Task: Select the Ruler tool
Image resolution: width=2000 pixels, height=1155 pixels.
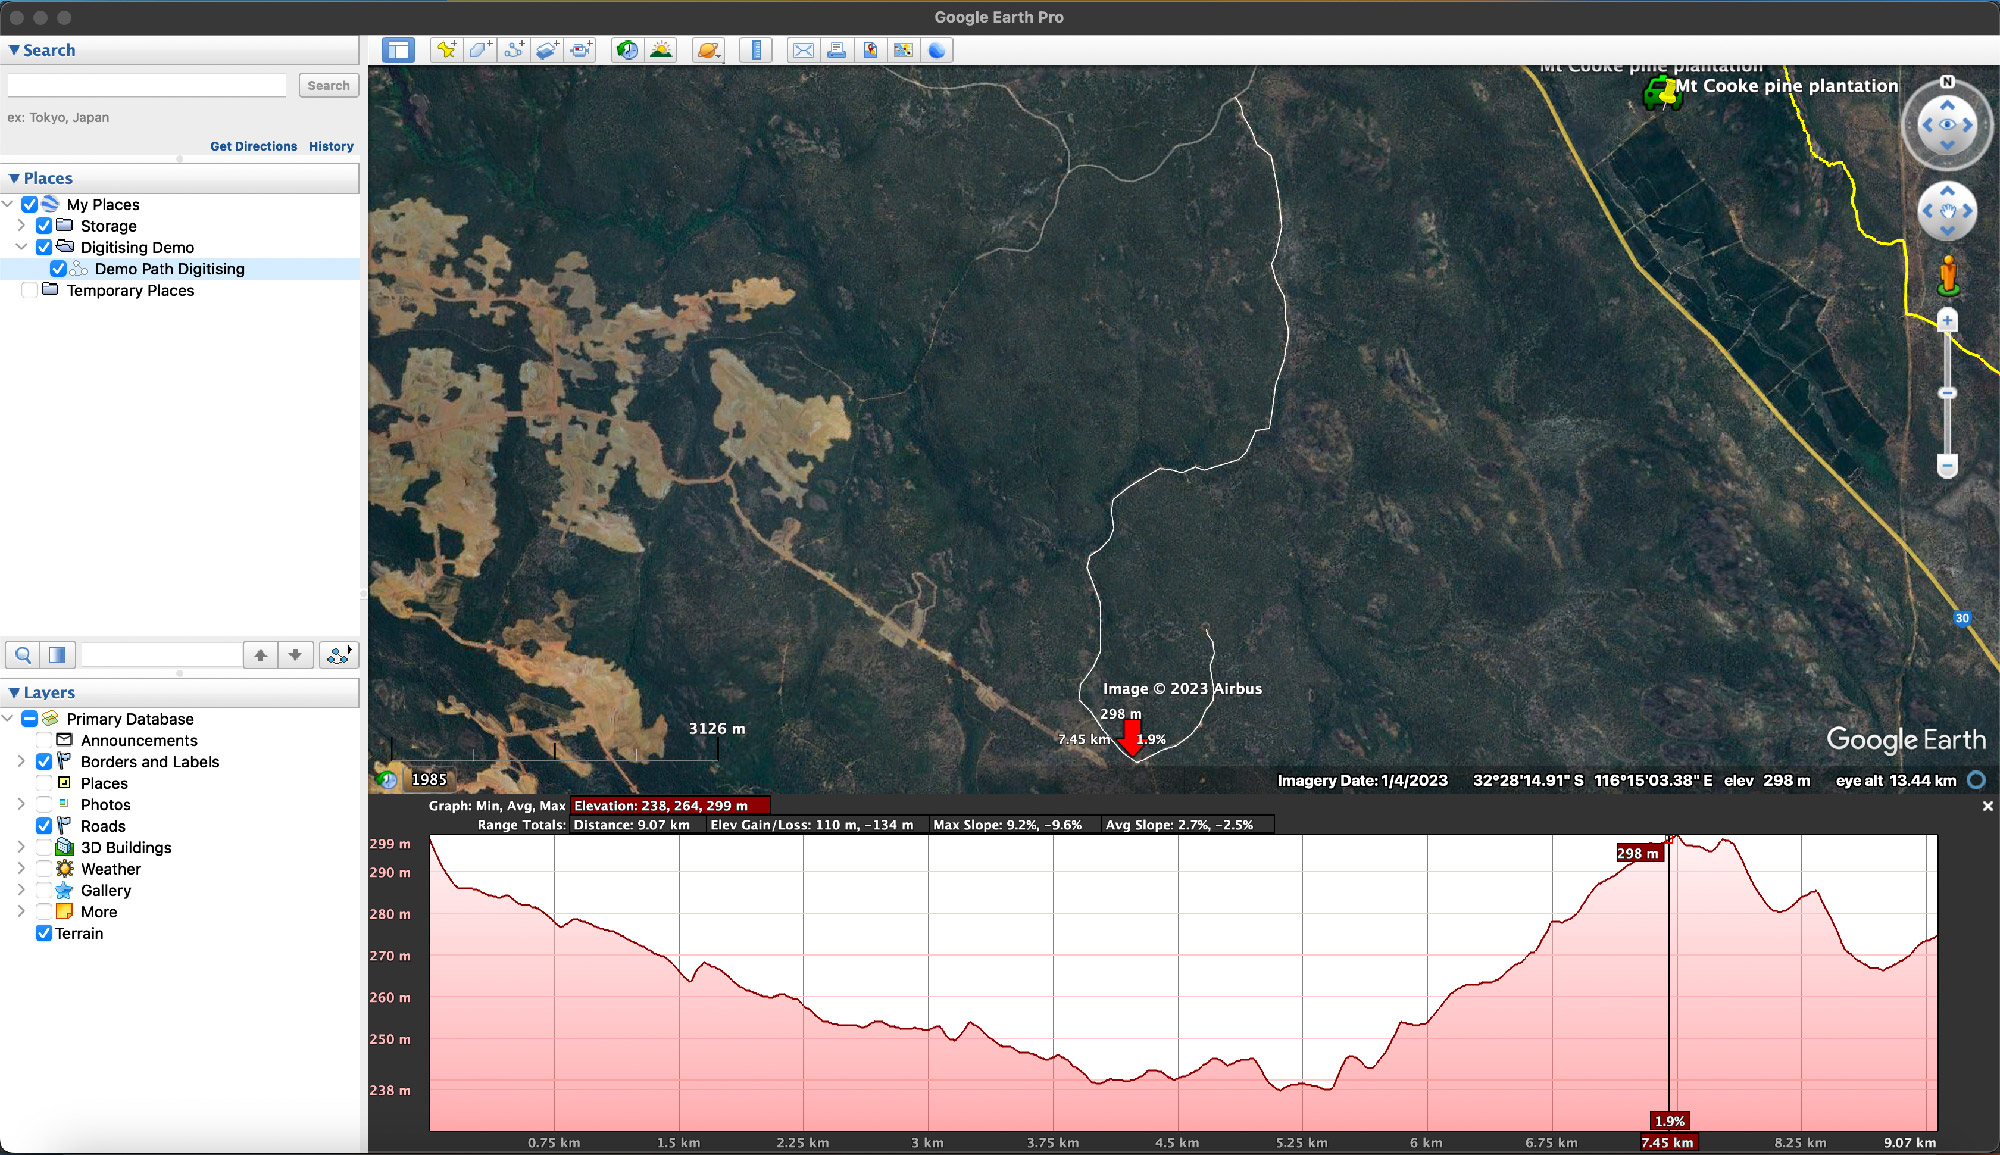Action: coord(756,50)
